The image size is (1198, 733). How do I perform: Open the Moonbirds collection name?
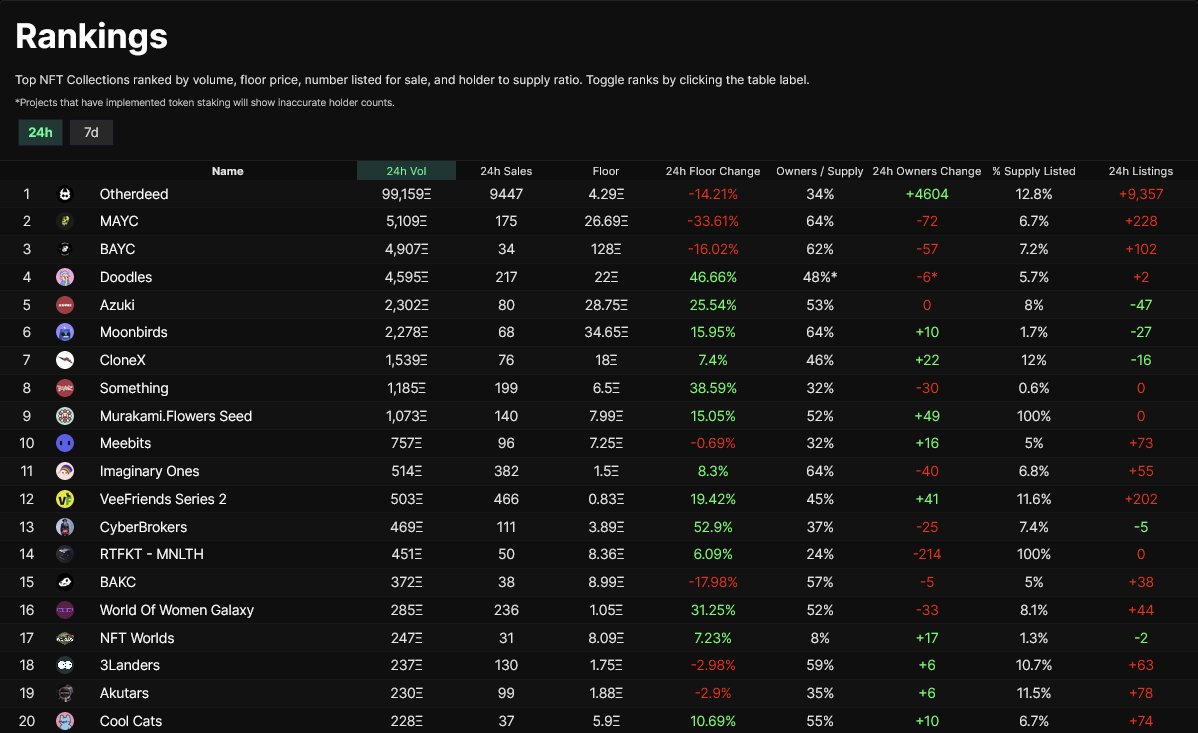134,332
